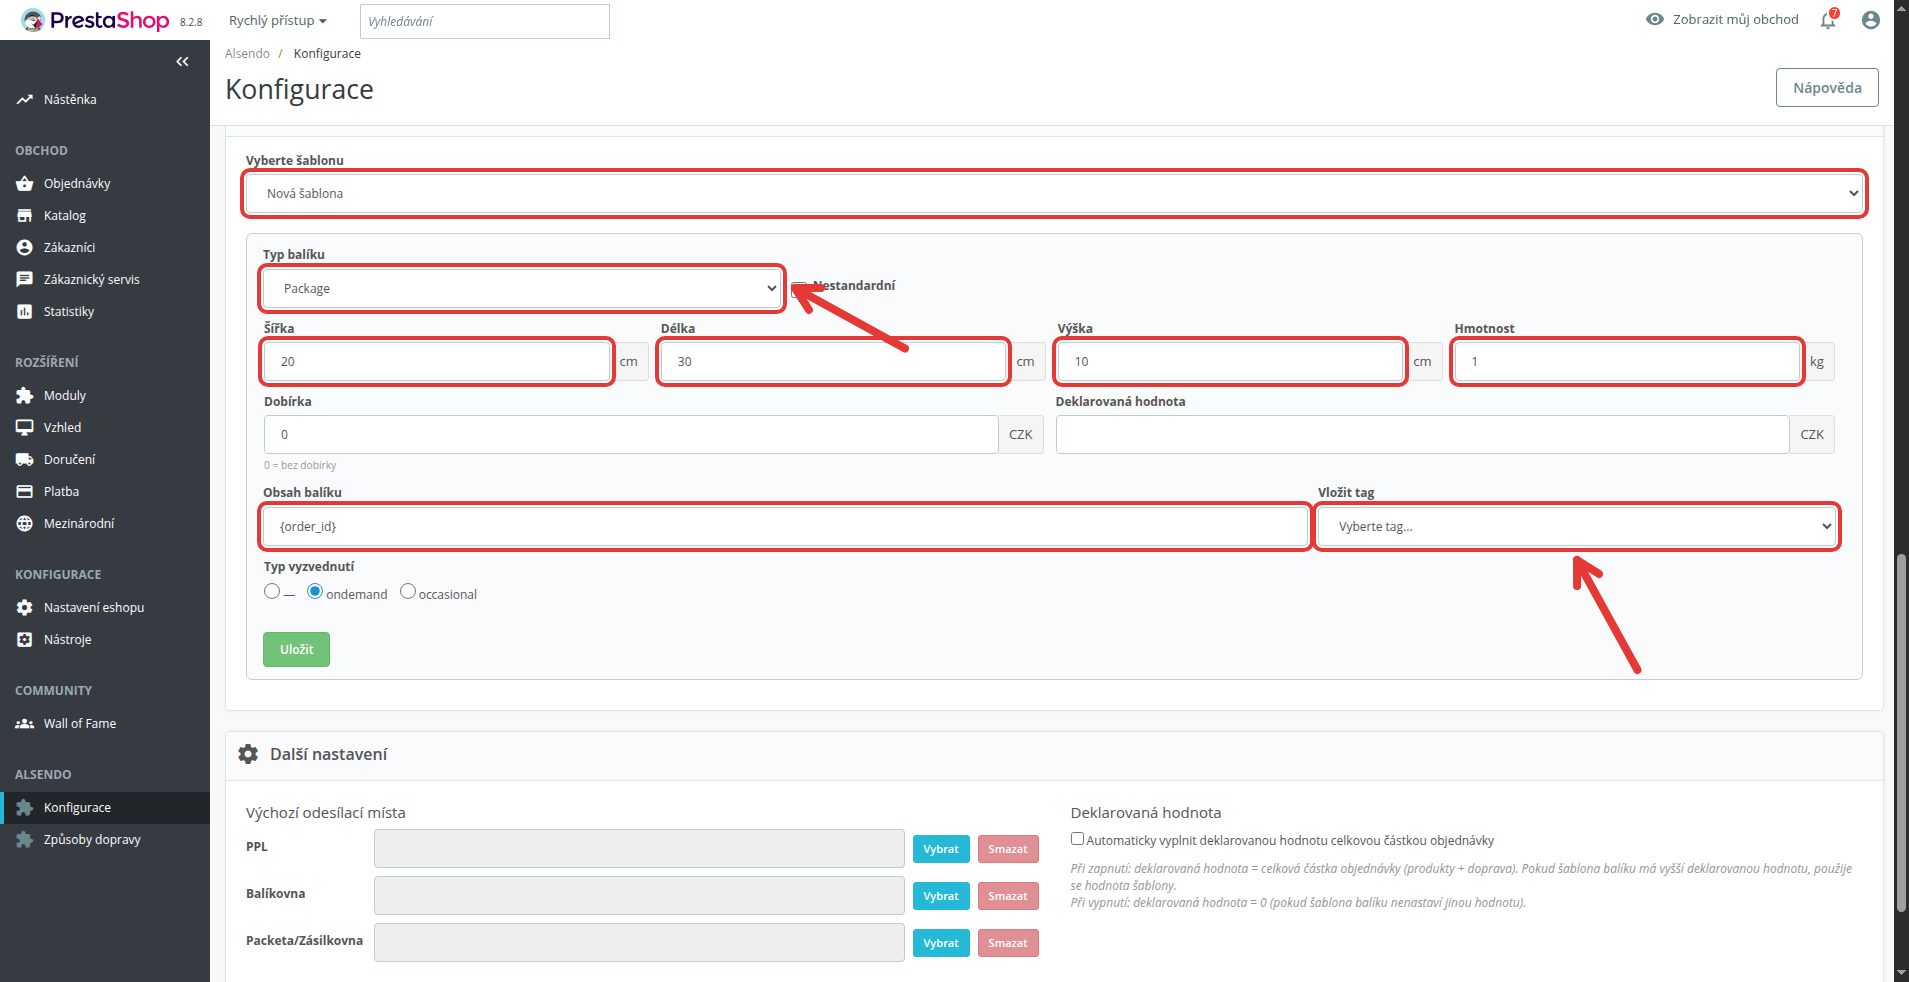Viewport: 1909px width, 982px height.
Task: Click Vybrat button for PPL
Action: click(x=941, y=850)
